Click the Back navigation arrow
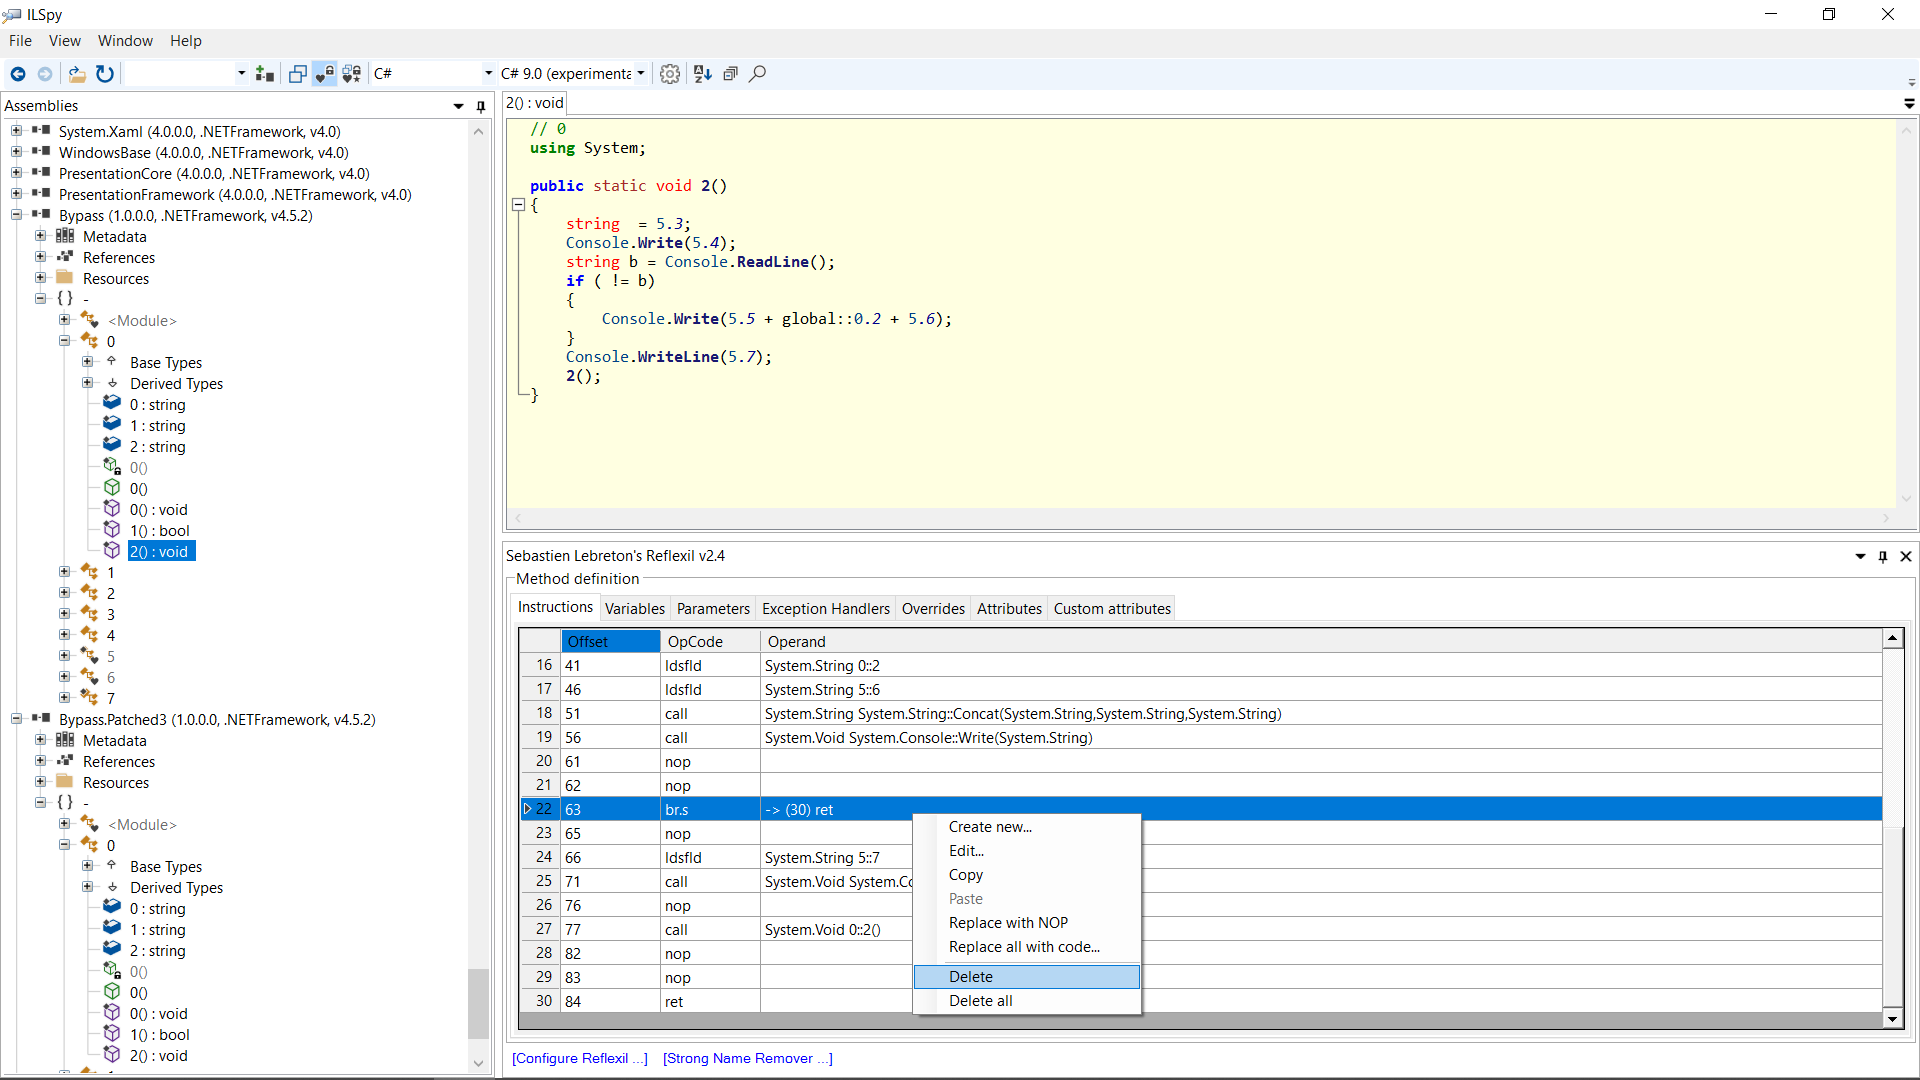1920x1080 pixels. pyautogui.click(x=18, y=74)
